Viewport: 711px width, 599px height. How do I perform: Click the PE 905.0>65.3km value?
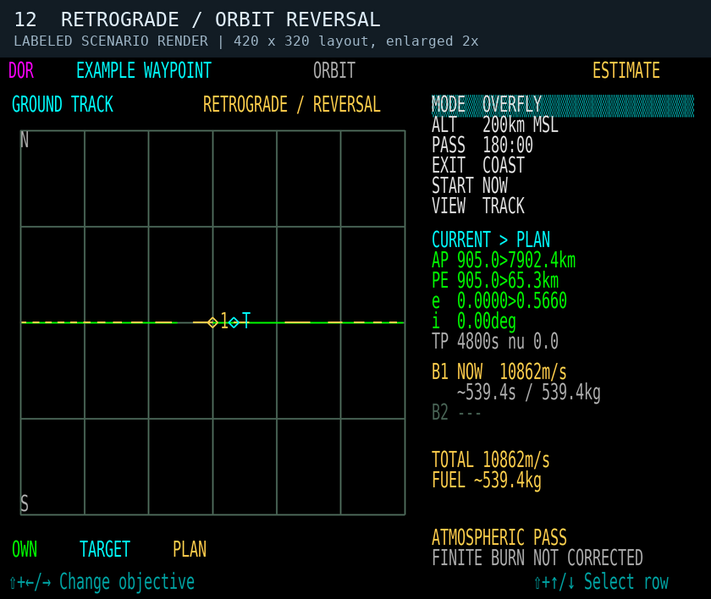click(x=495, y=281)
